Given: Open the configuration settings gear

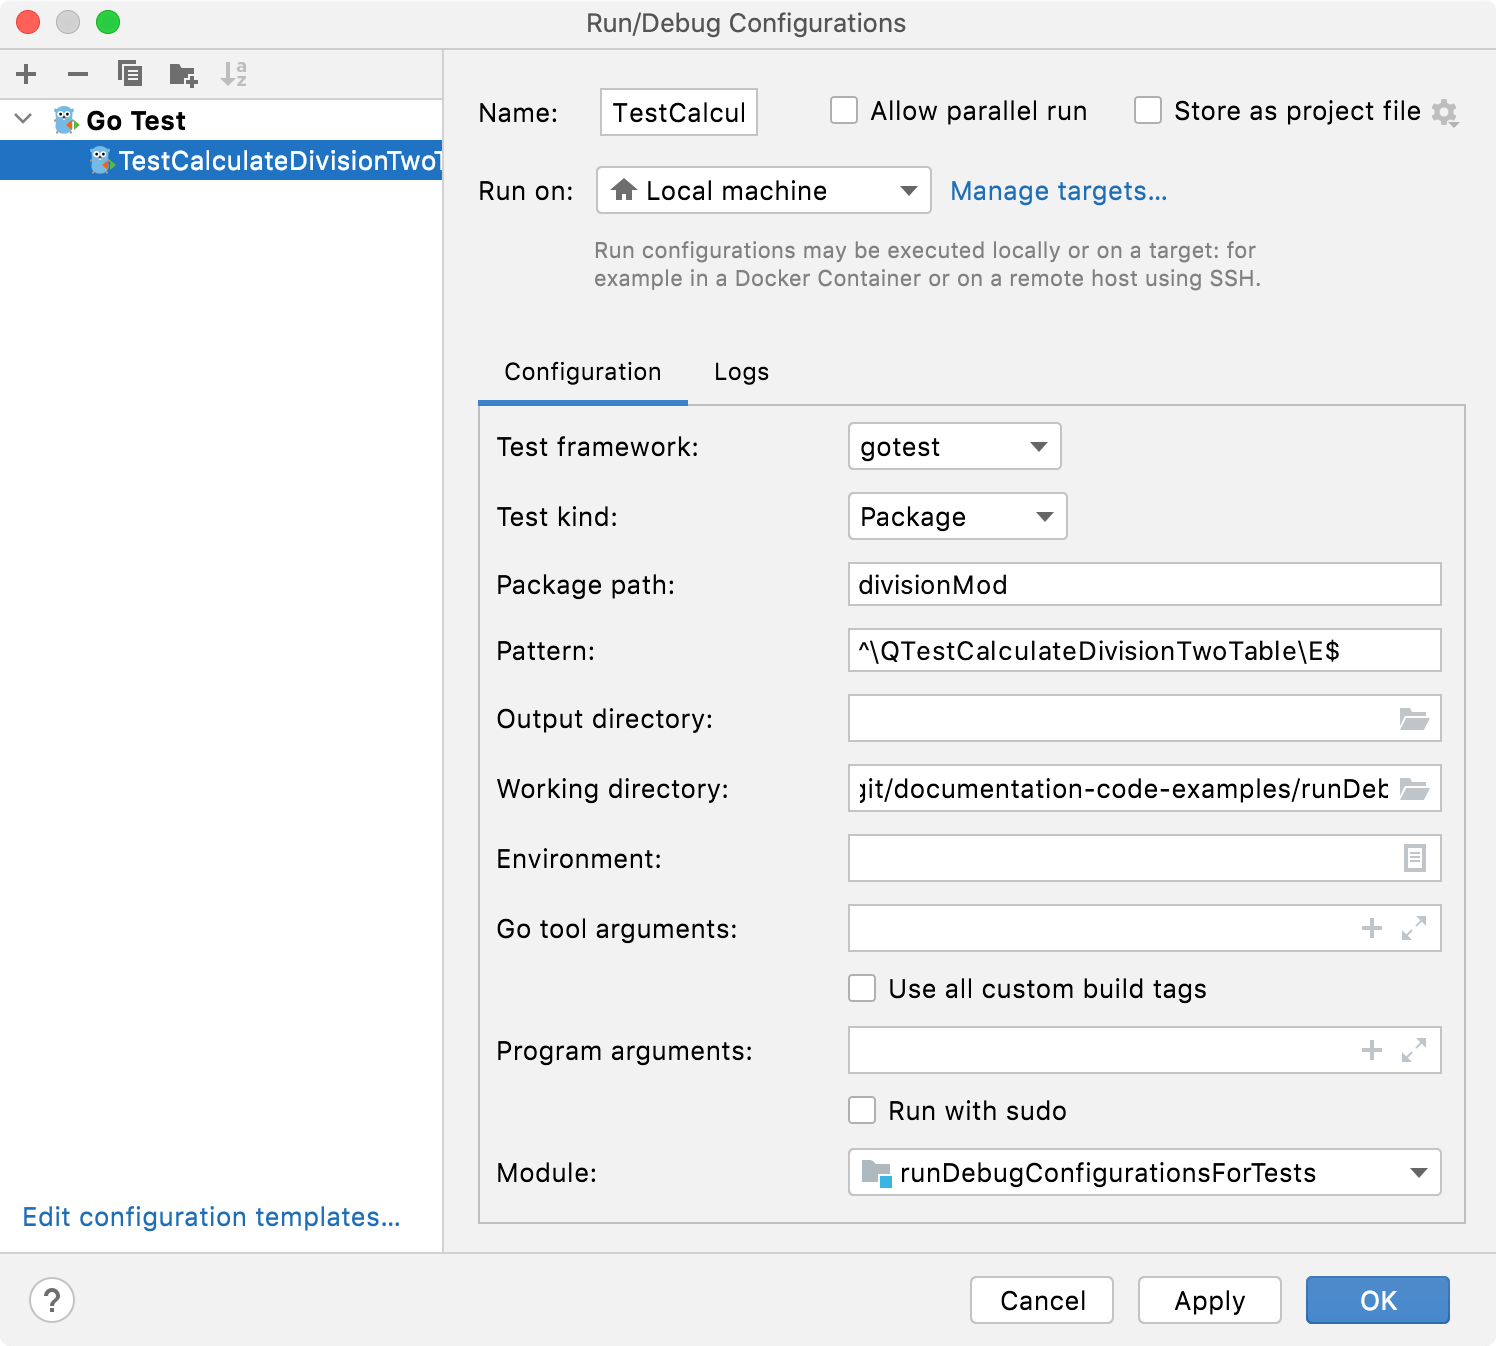Looking at the screenshot, I should (1444, 112).
